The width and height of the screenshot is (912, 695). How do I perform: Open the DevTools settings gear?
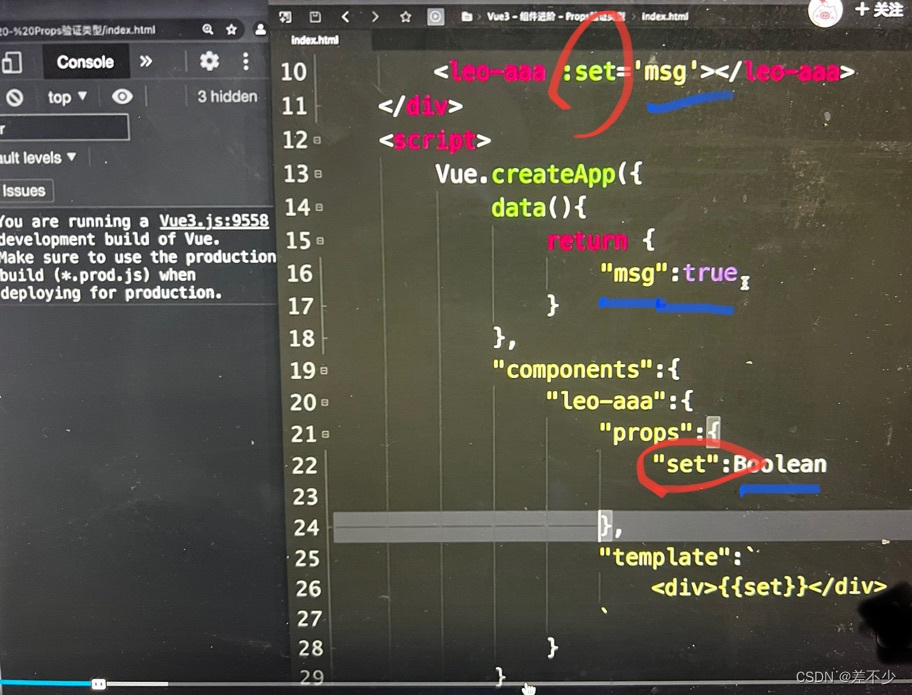(208, 62)
